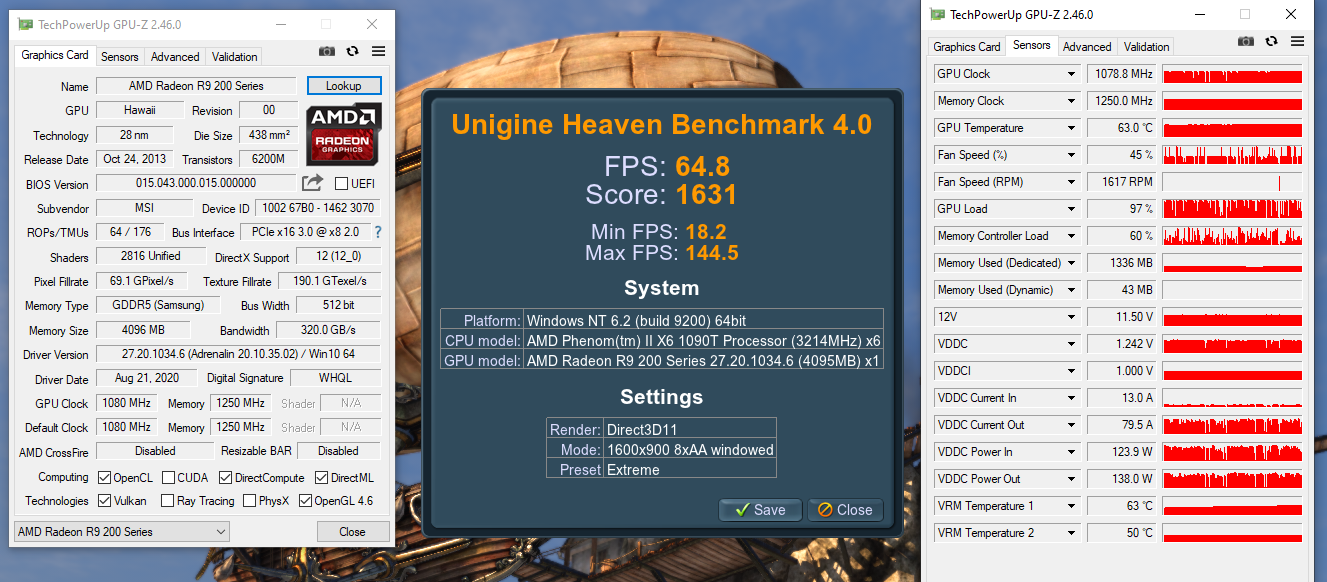Toggle the Vulkan checkbox
The width and height of the screenshot is (1327, 582).
pyautogui.click(x=105, y=501)
